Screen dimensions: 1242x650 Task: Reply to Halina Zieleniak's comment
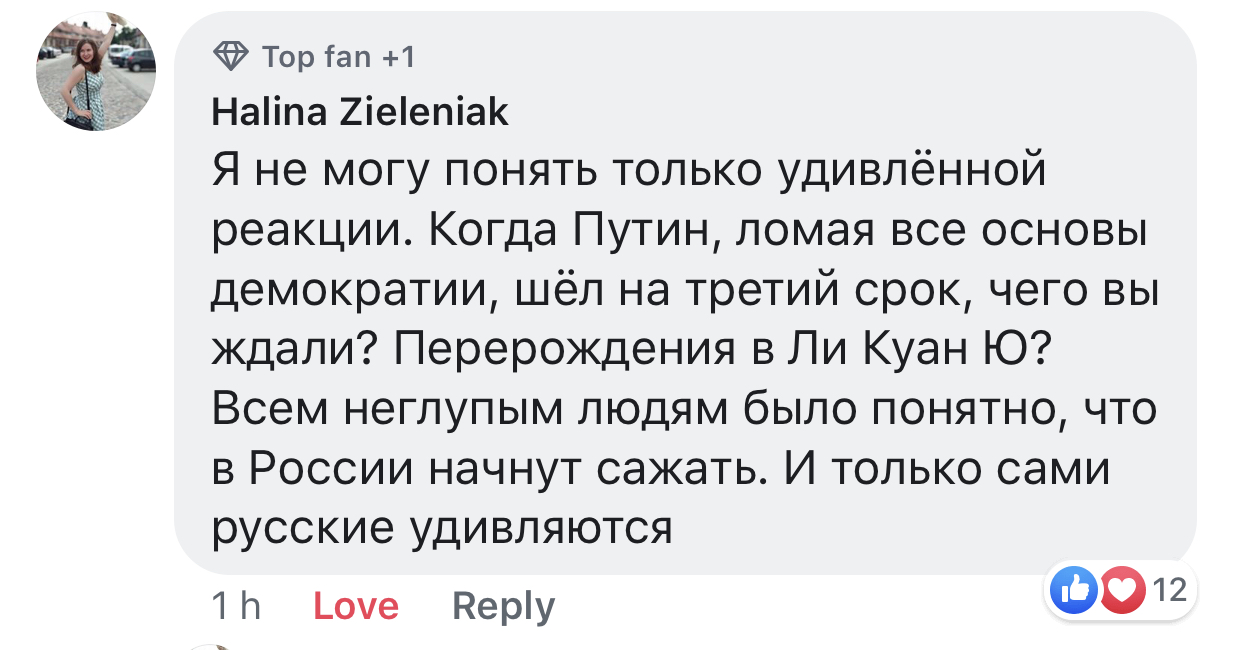tap(503, 606)
